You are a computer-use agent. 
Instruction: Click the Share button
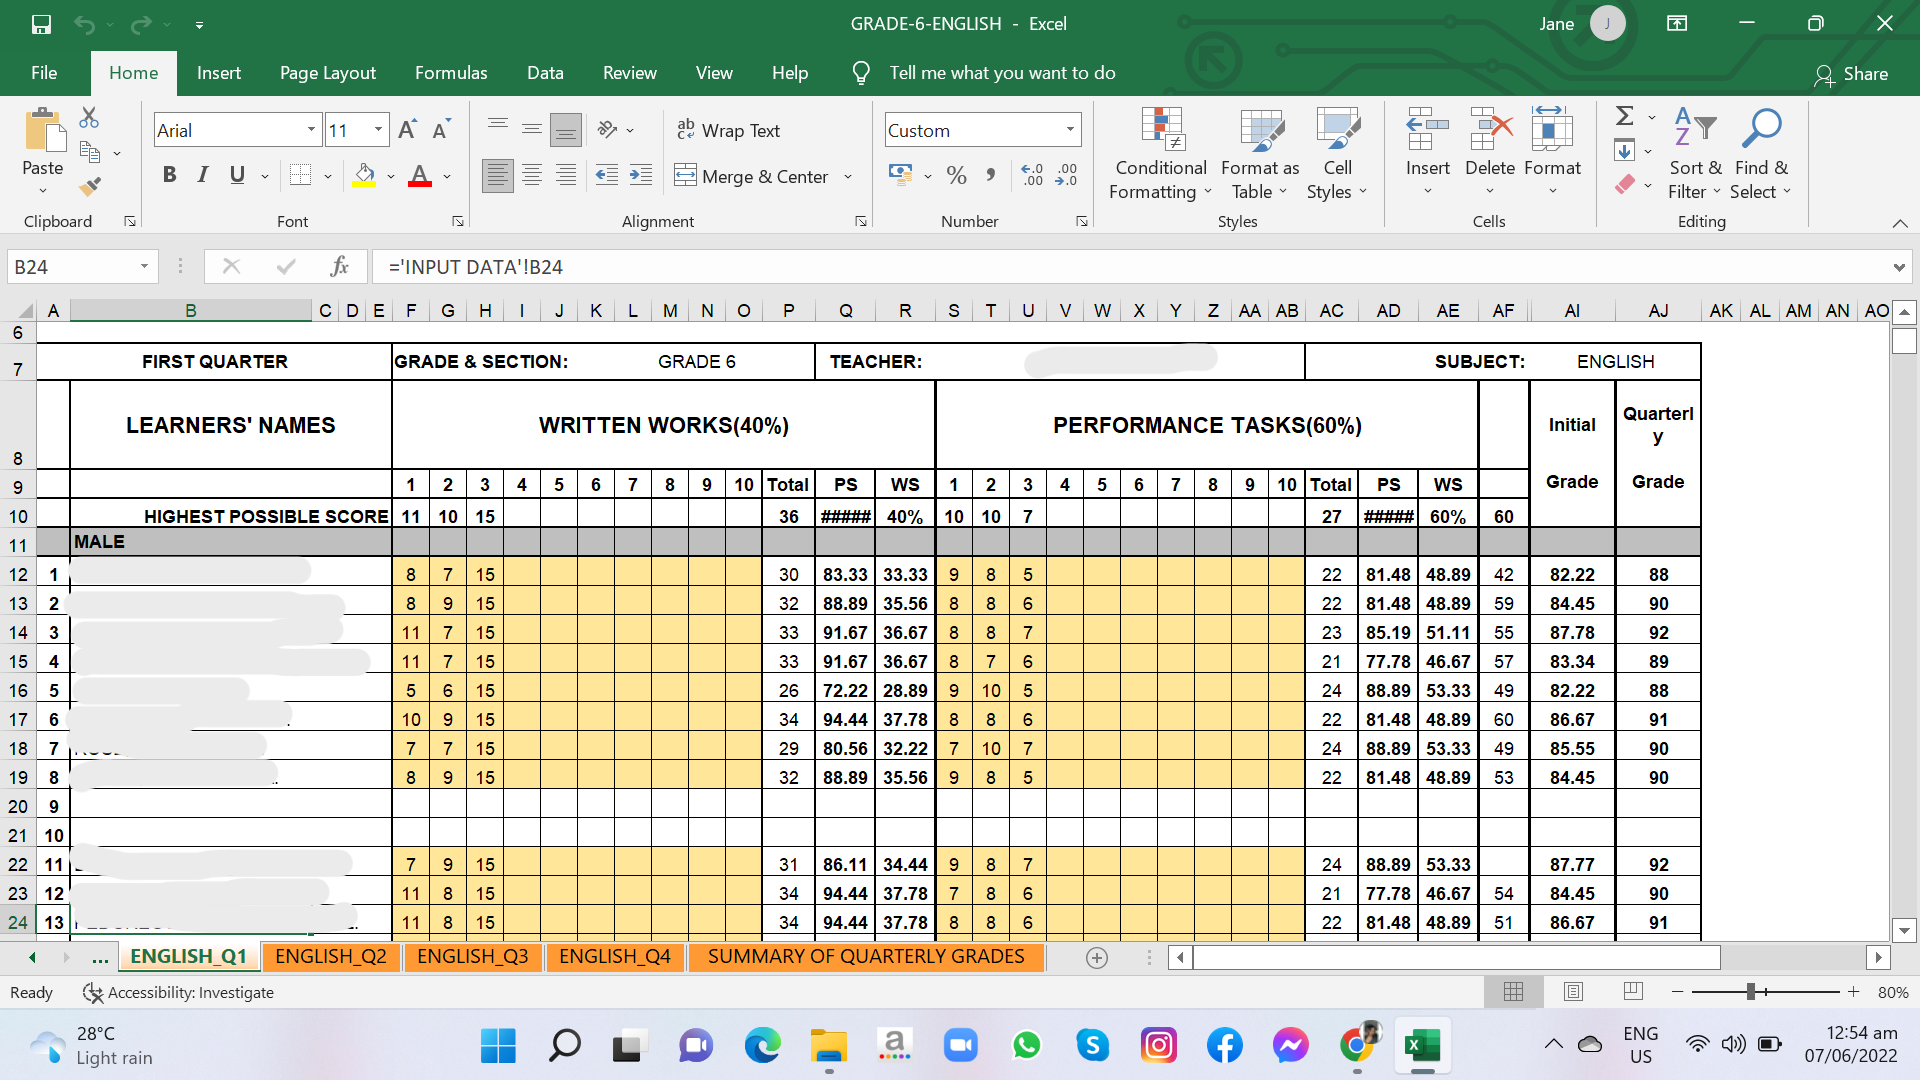[1852, 74]
